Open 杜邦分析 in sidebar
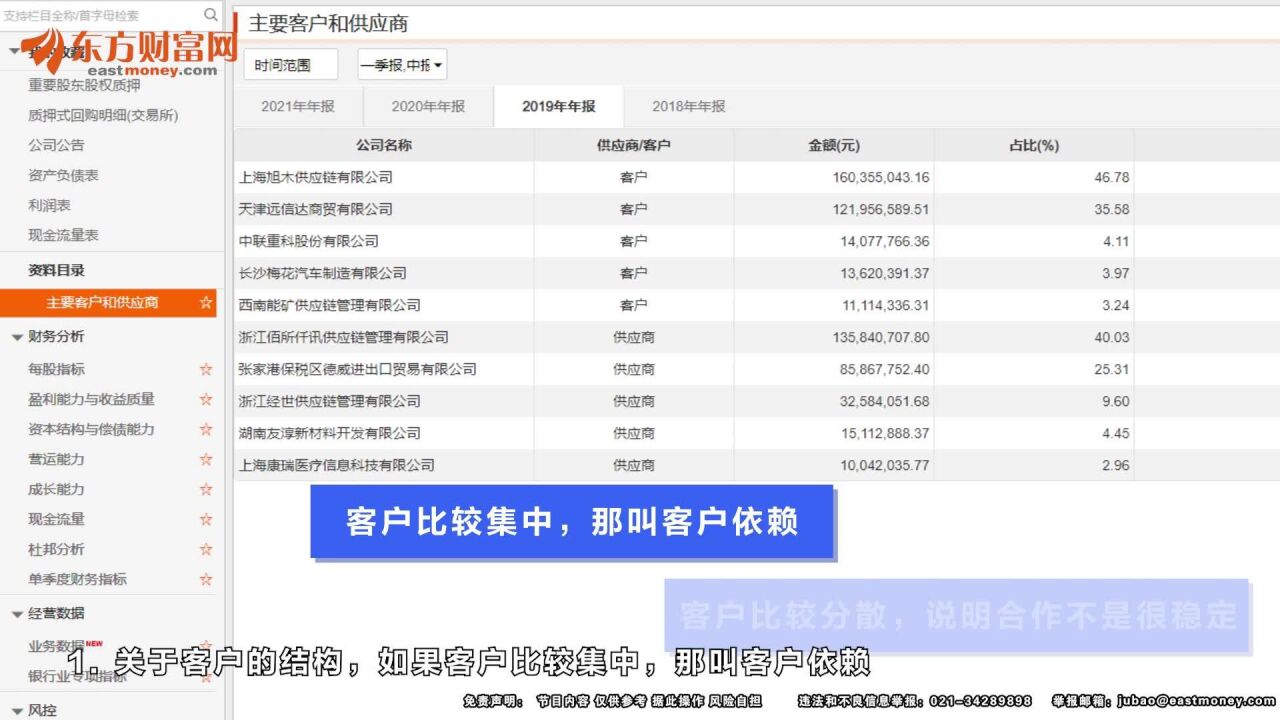This screenshot has width=1280, height=720. 56,549
